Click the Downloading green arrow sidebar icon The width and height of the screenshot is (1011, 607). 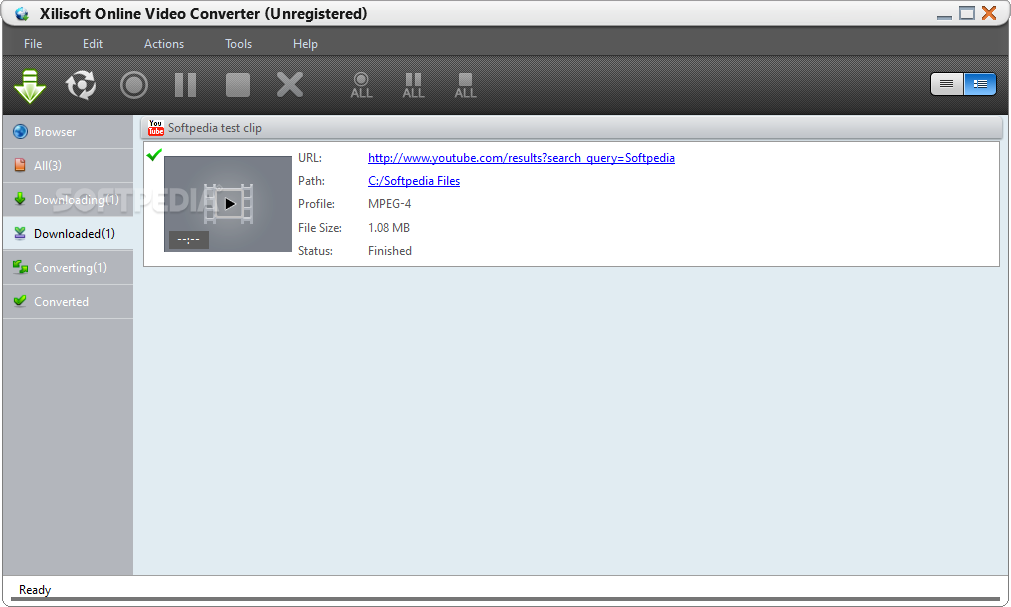(20, 199)
